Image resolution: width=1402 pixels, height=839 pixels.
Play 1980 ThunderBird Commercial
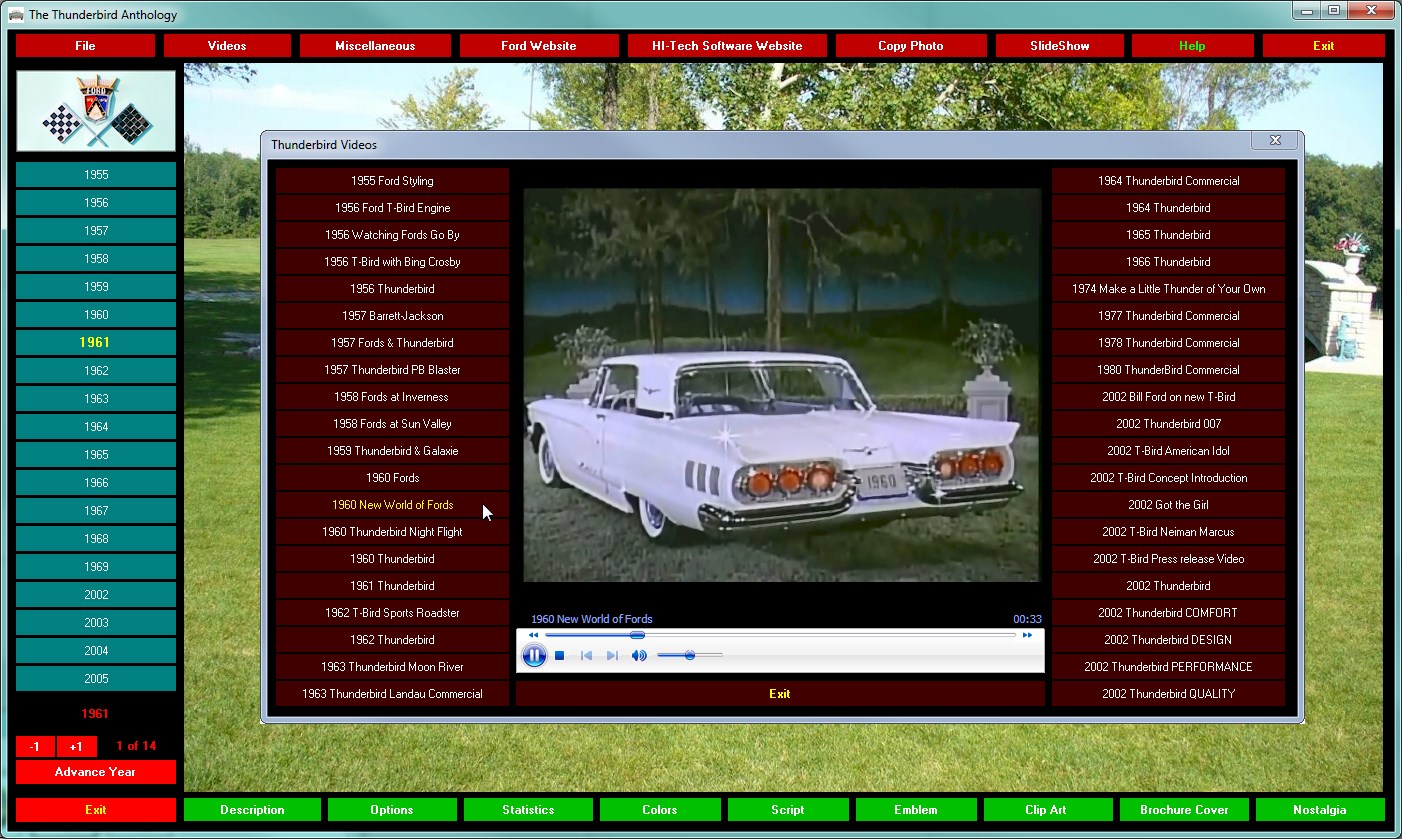[1168, 370]
